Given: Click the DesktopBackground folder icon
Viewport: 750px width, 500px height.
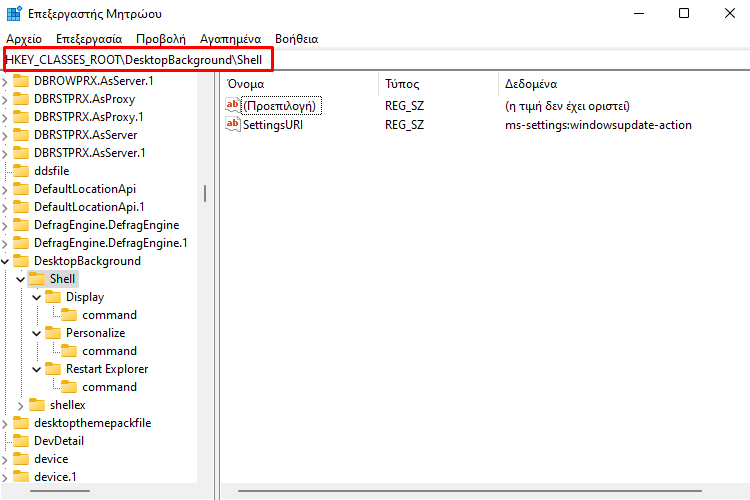Looking at the screenshot, I should tap(21, 261).
